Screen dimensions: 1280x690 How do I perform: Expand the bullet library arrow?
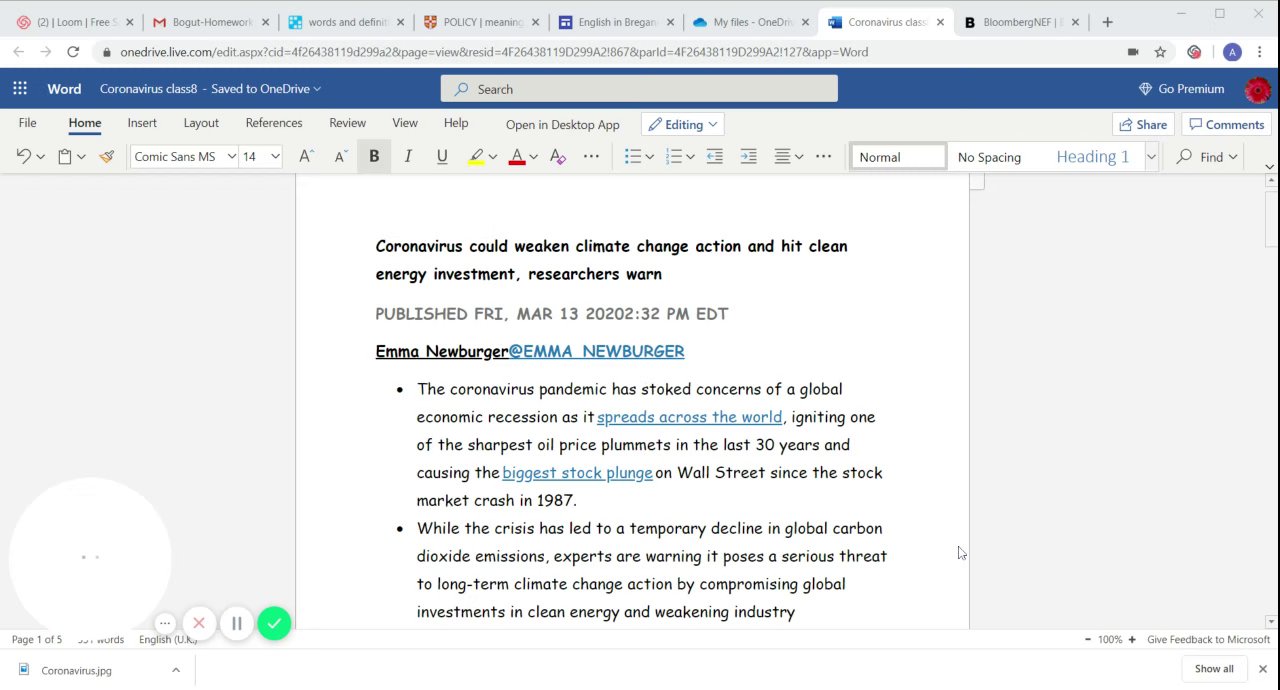(x=649, y=157)
